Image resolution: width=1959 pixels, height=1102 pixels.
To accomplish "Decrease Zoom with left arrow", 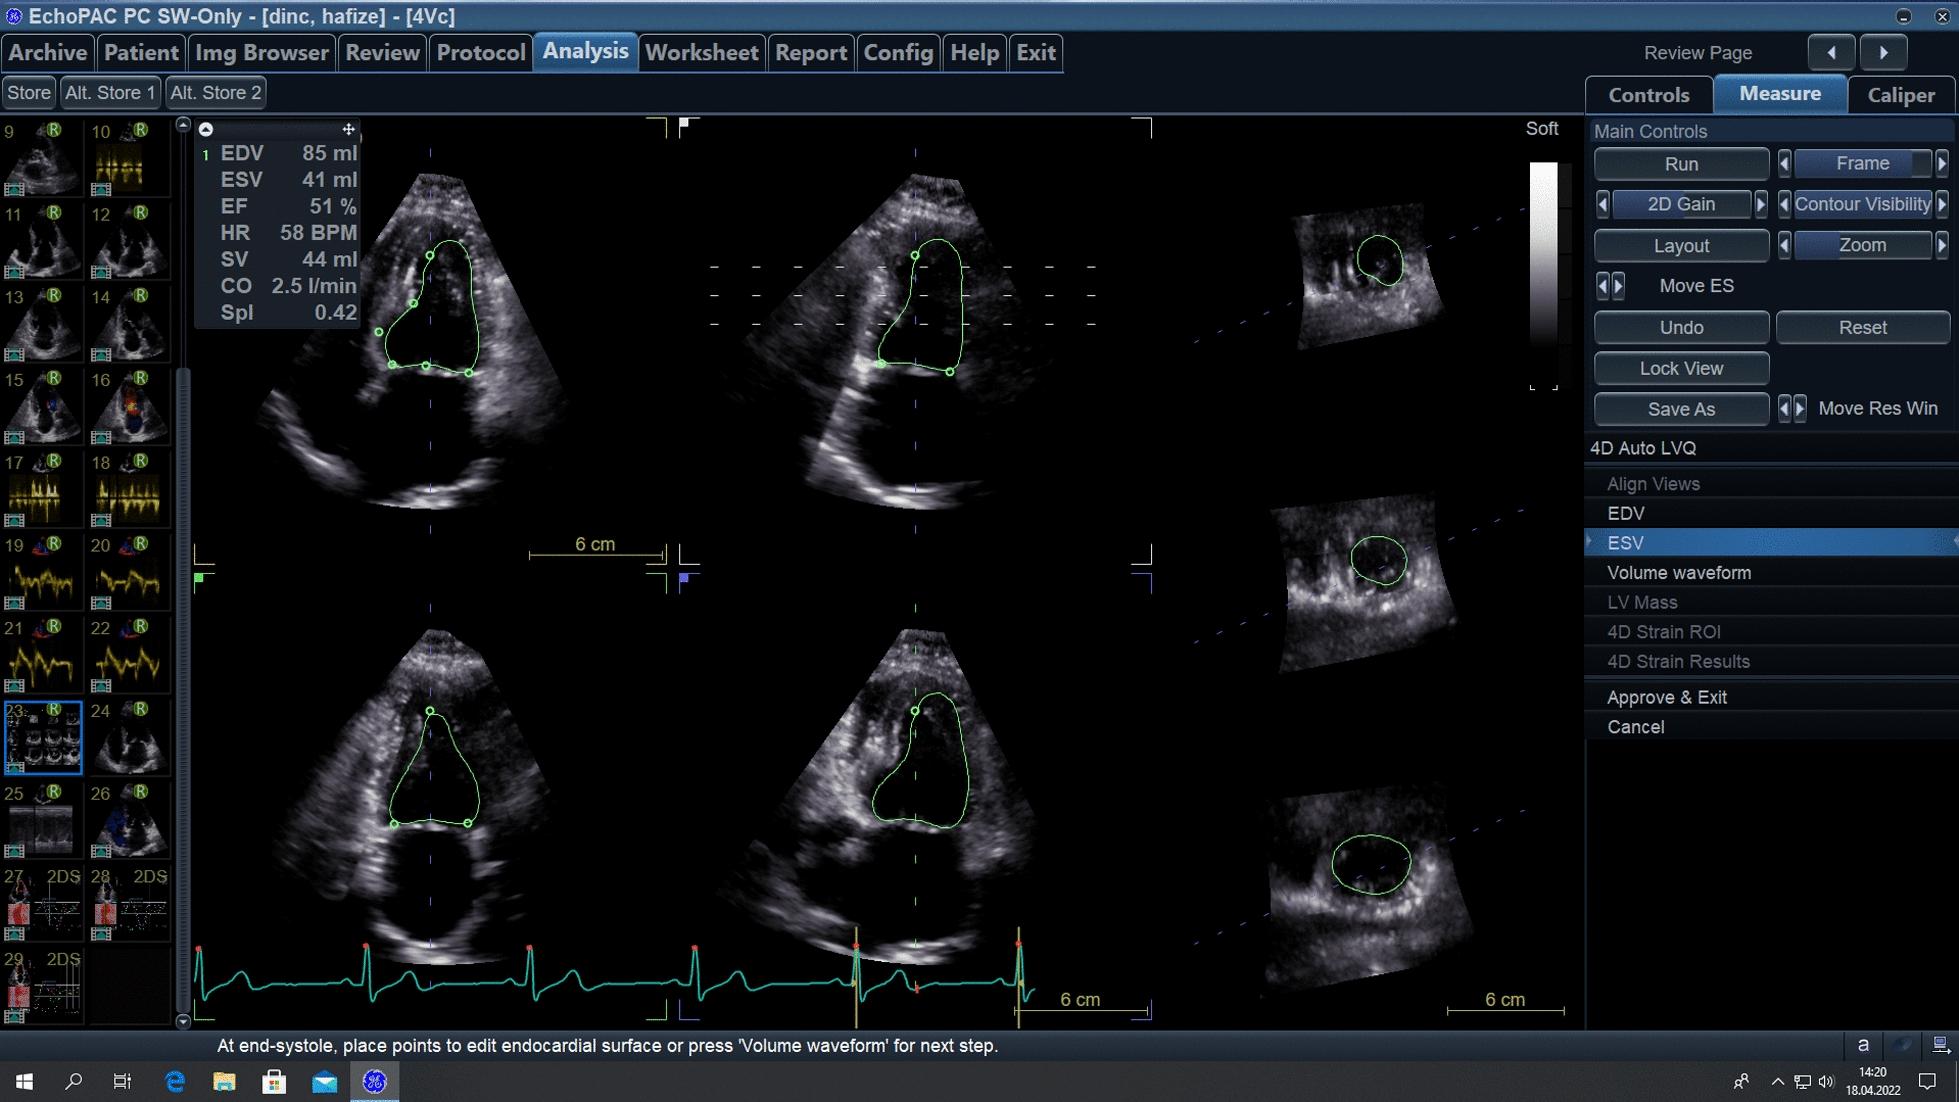I will click(1784, 245).
